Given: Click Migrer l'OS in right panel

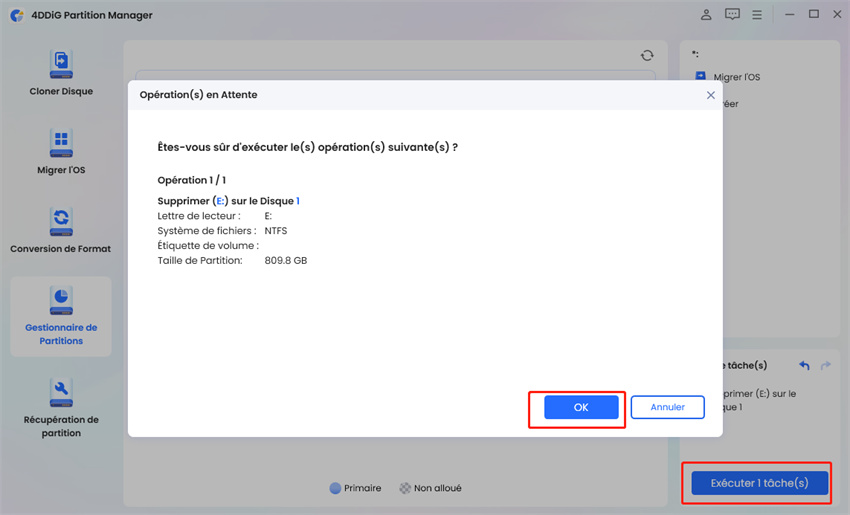Looking at the screenshot, I should click(x=736, y=77).
